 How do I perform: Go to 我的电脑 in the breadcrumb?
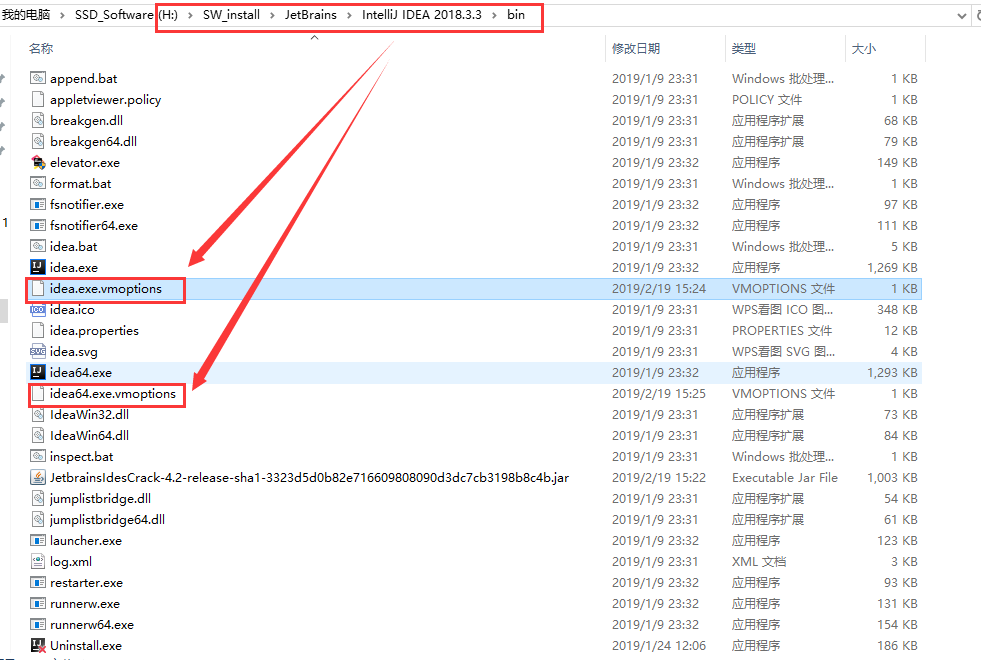click(26, 14)
